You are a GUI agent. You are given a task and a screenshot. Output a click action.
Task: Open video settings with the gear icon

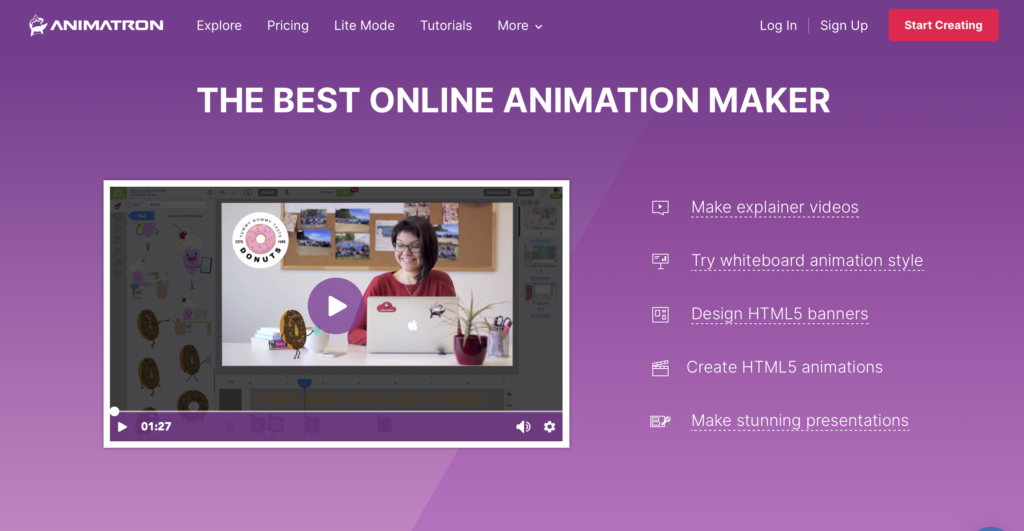(549, 426)
